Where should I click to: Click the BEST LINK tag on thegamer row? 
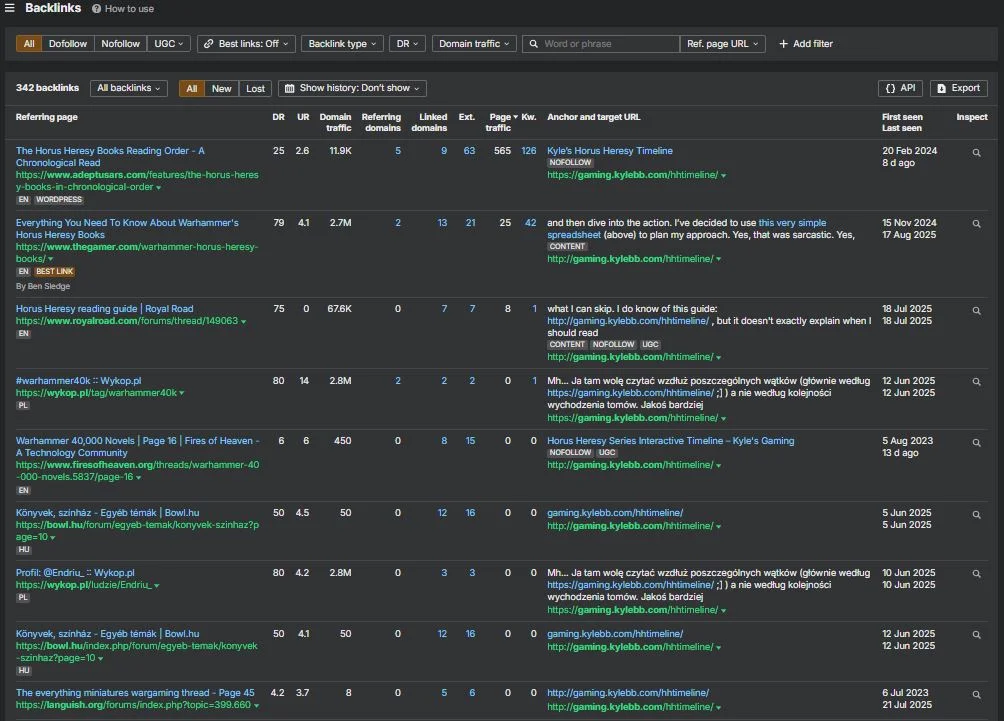point(54,271)
